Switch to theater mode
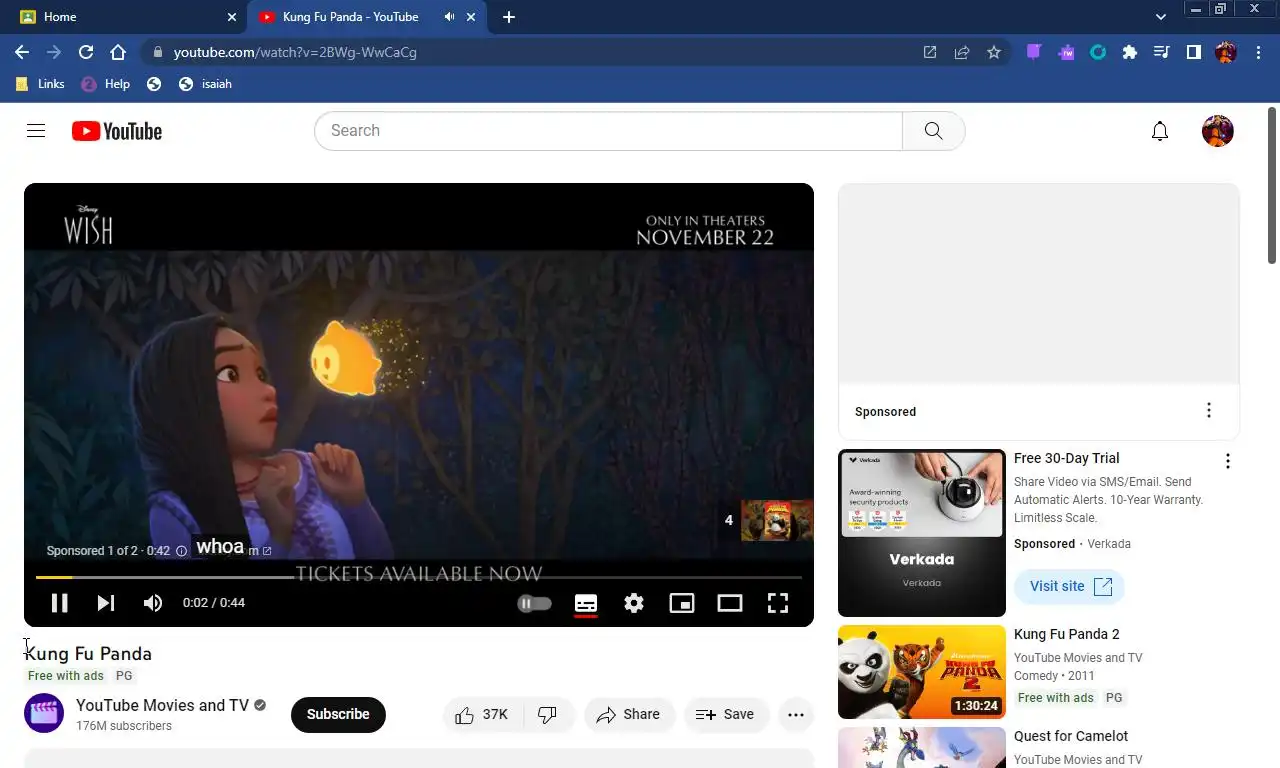The height and width of the screenshot is (768, 1280). (730, 603)
